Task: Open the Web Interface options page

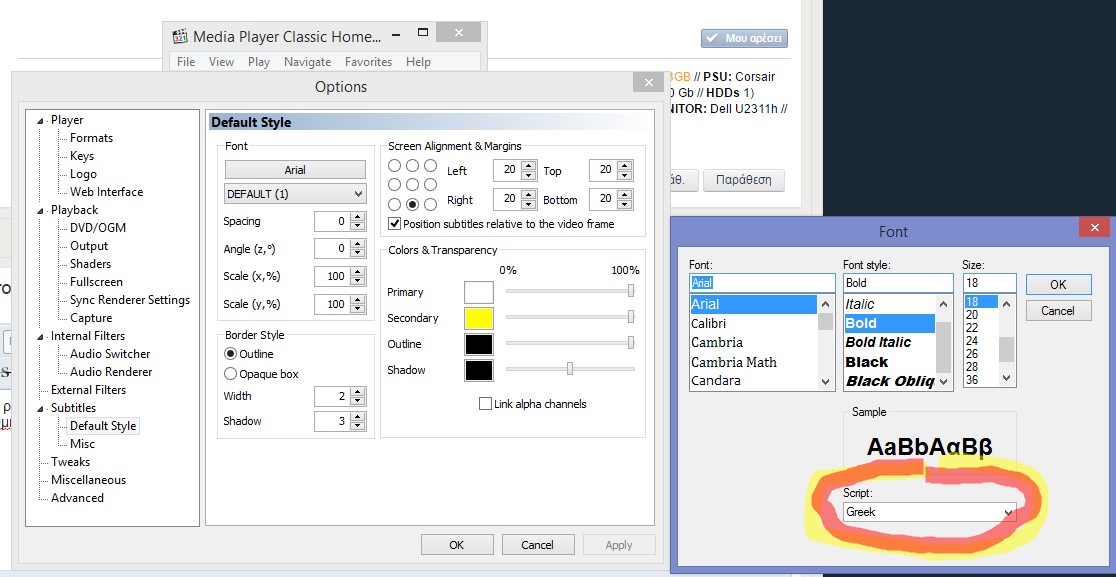Action: 106,192
